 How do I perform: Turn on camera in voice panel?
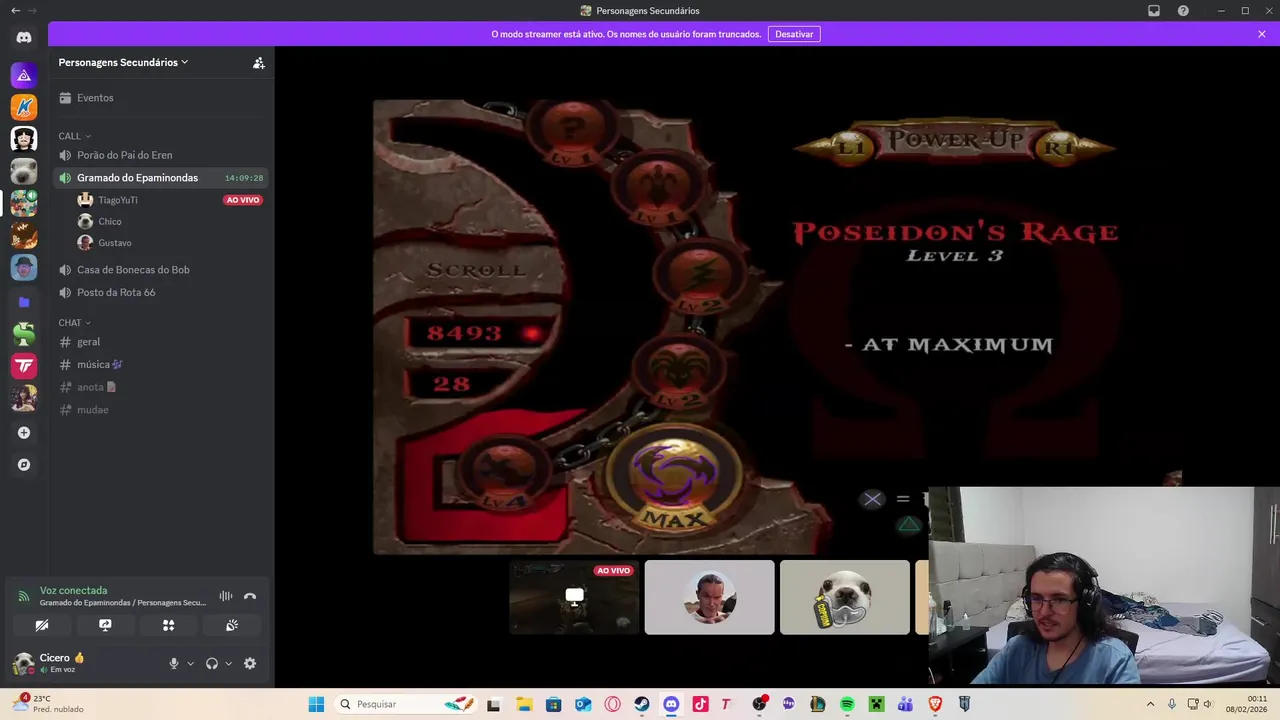coord(42,625)
